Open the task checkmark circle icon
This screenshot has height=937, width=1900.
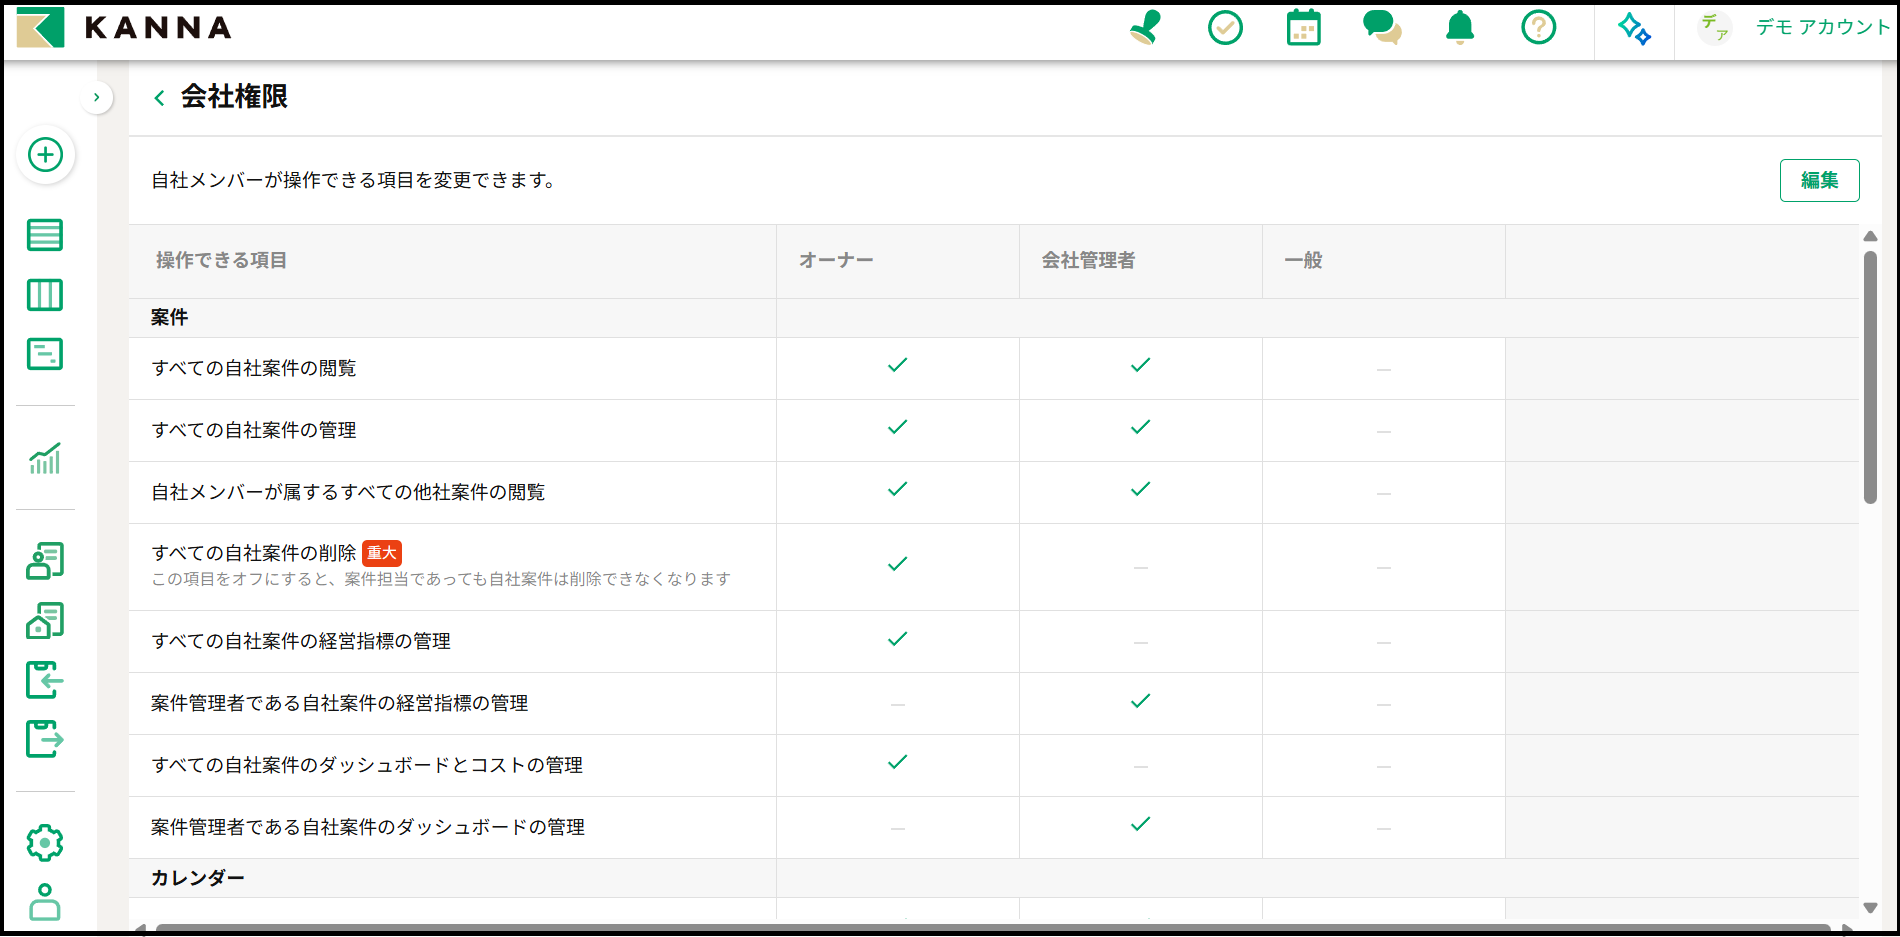click(1225, 28)
